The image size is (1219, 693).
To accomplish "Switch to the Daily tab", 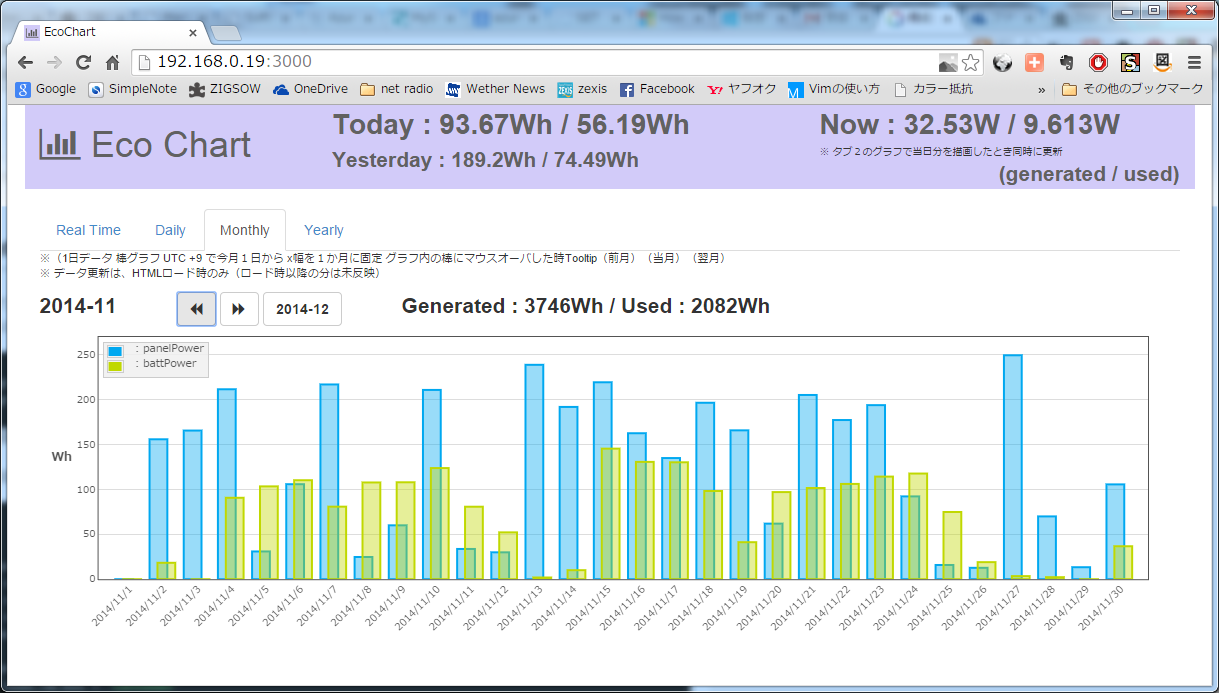I will coord(170,230).
